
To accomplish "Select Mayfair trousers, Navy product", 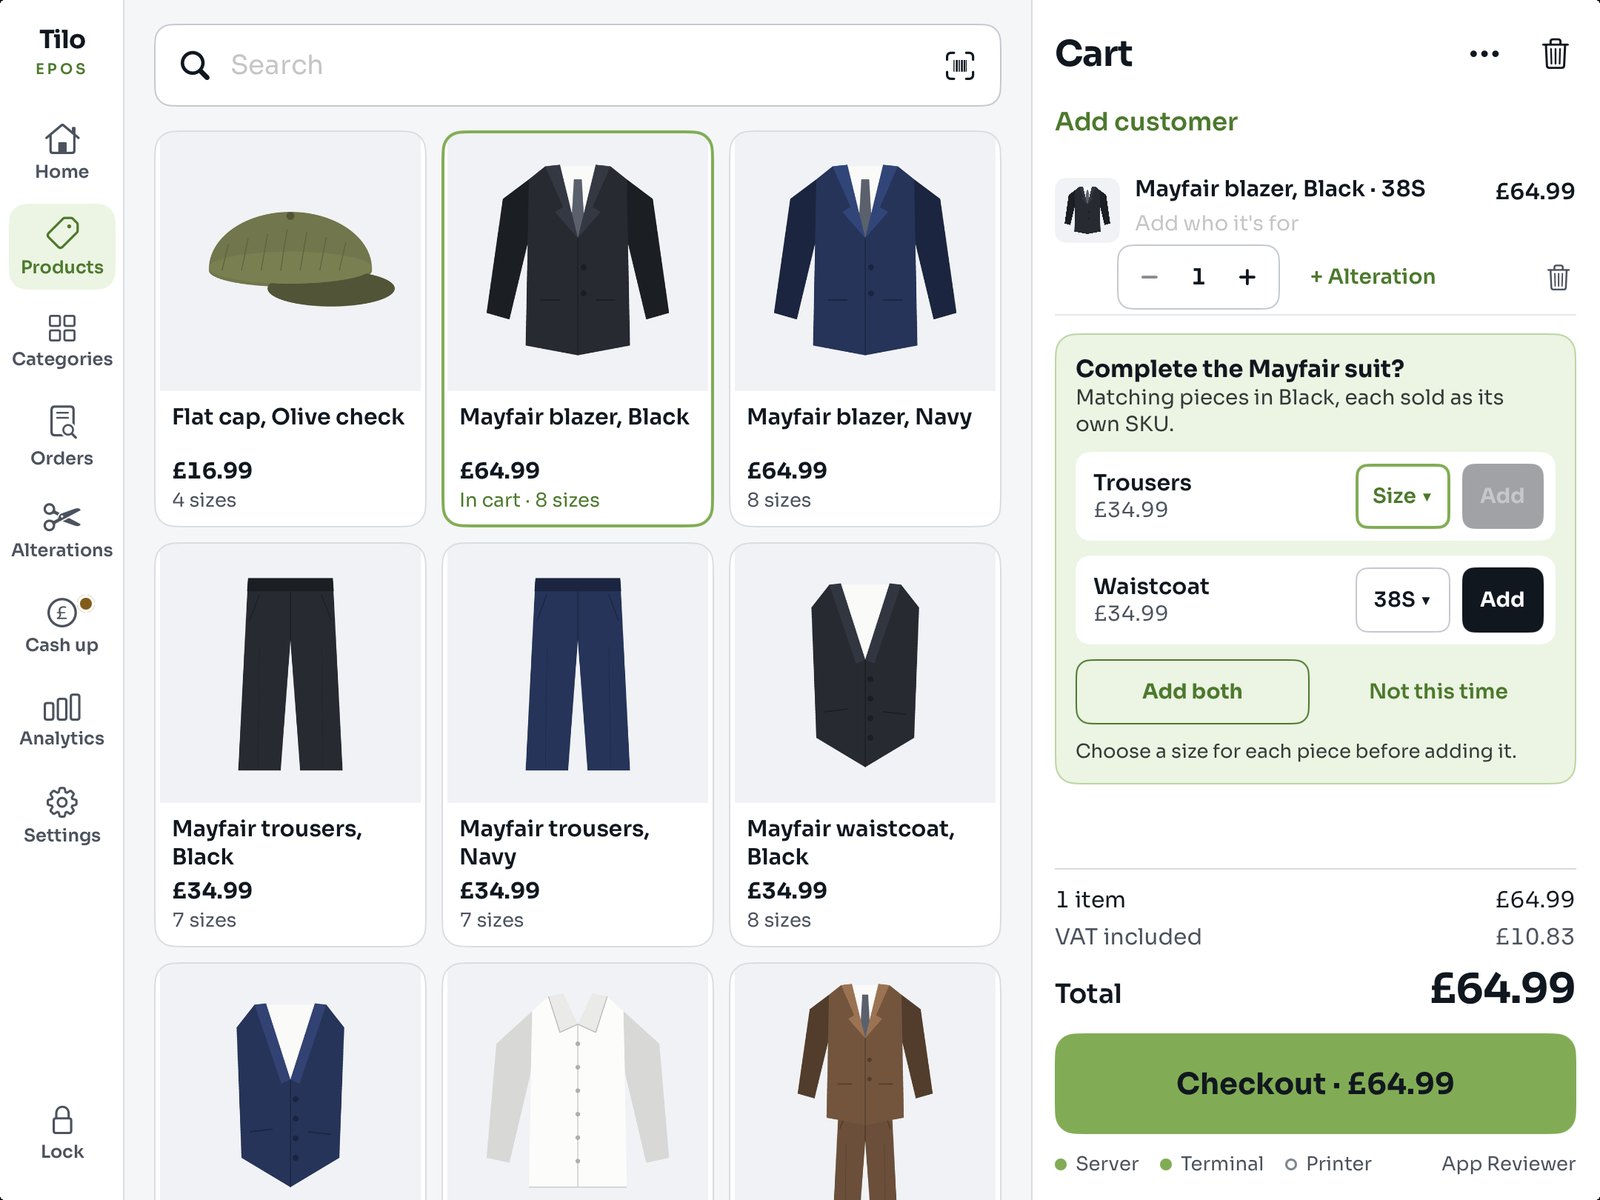I will [577, 745].
